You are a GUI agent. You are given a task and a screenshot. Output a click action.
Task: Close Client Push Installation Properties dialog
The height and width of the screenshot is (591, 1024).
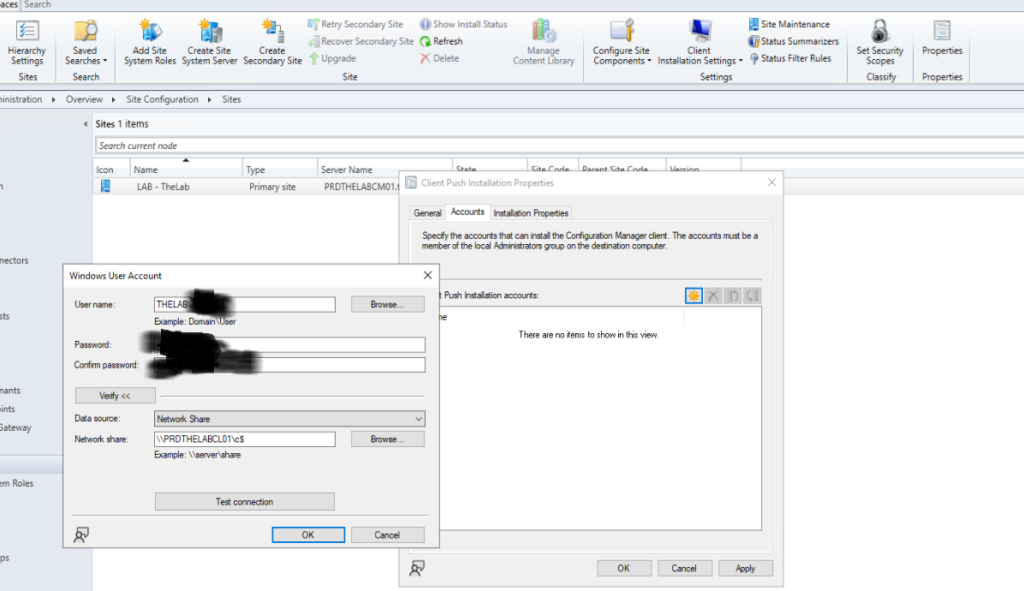coord(771,182)
